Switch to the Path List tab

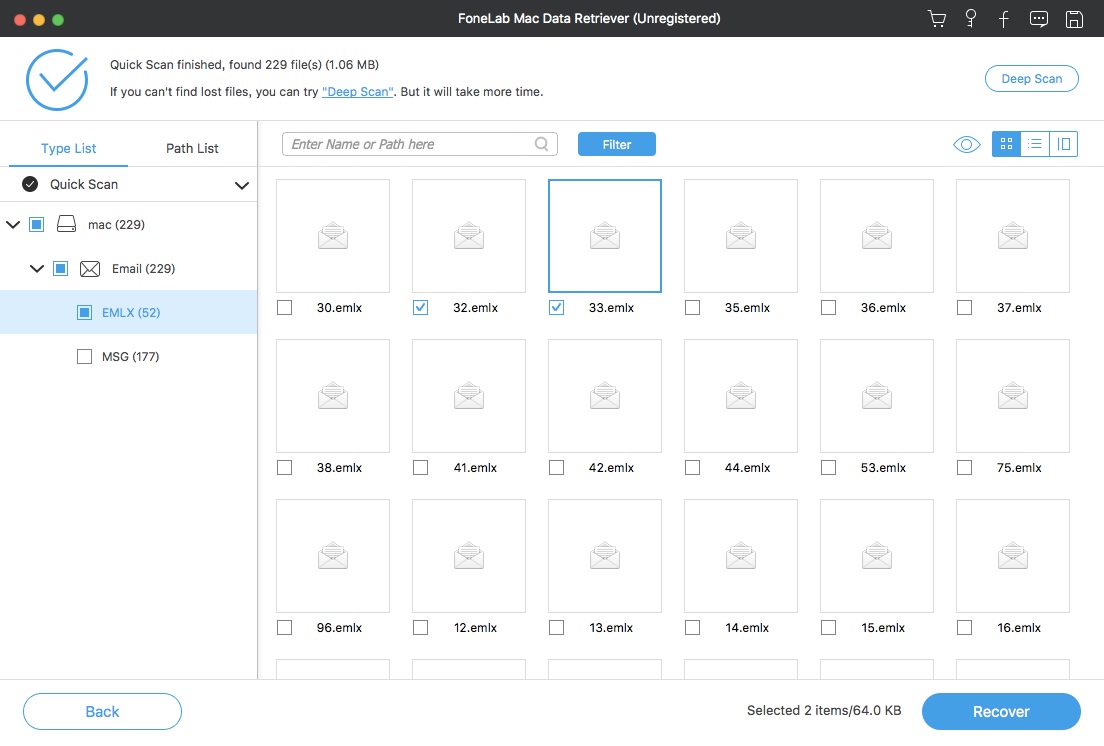(x=192, y=148)
